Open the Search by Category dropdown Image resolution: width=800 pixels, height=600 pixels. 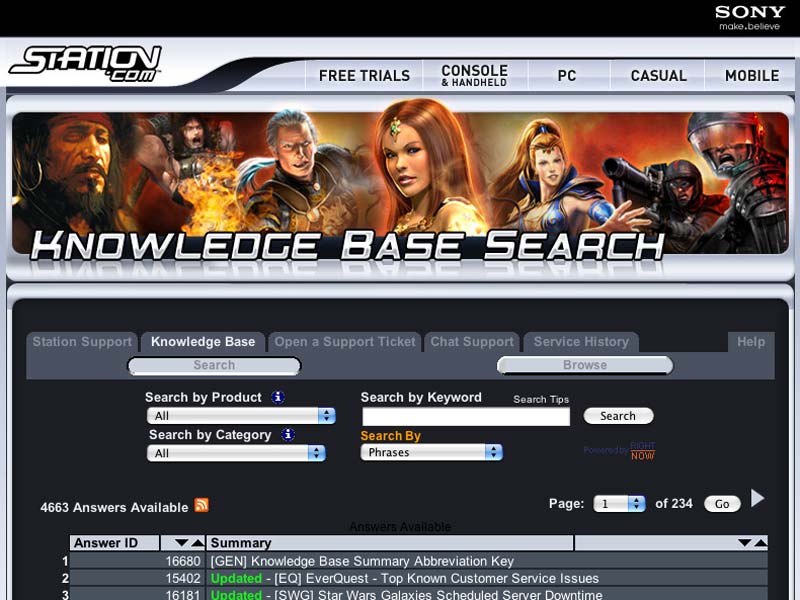click(x=236, y=453)
